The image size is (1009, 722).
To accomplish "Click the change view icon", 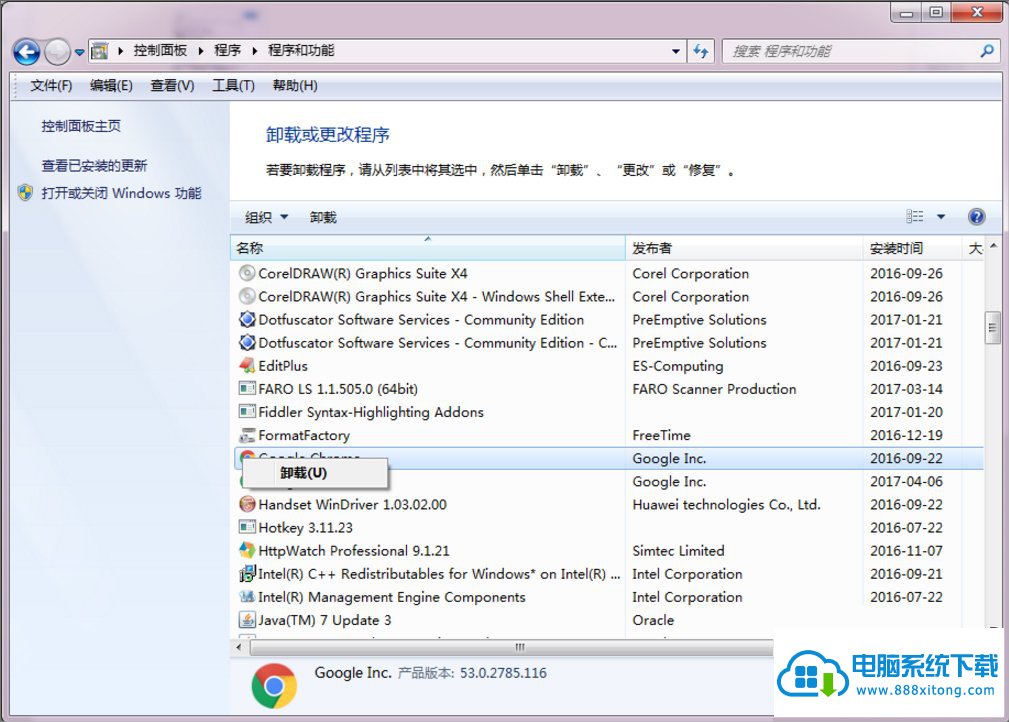I will (914, 217).
